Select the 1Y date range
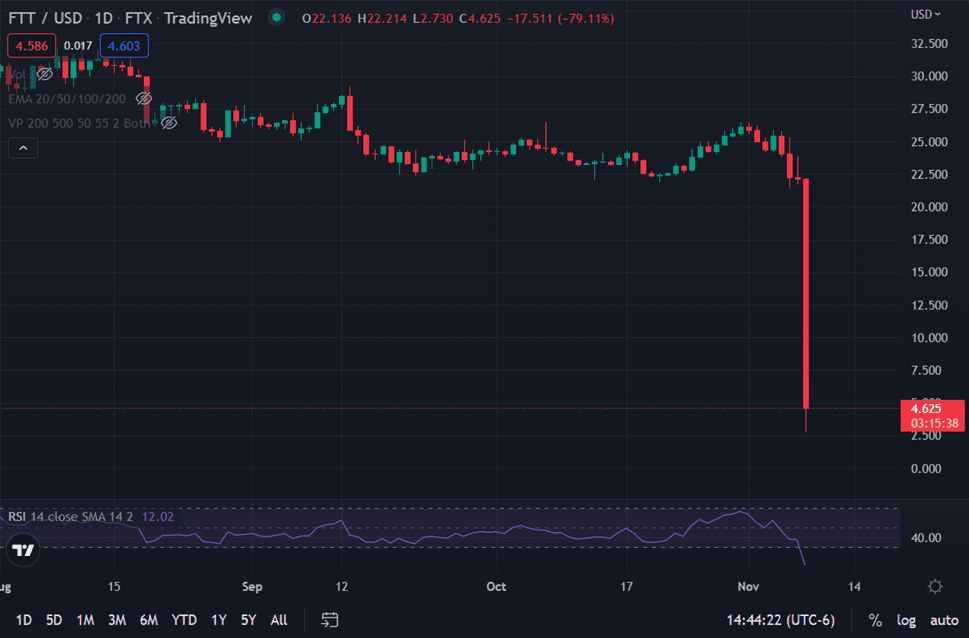This screenshot has width=969, height=638. click(x=219, y=620)
